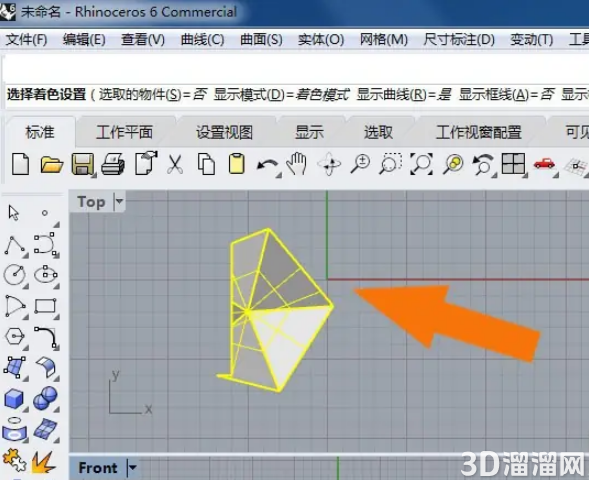
Task: Select the Box solid tool
Action: 14,398
